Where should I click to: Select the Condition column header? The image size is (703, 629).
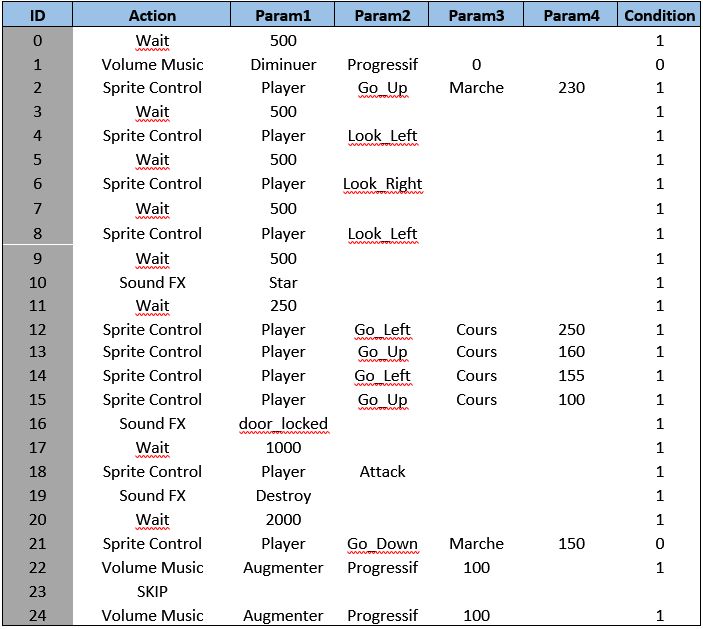pyautogui.click(x=659, y=15)
